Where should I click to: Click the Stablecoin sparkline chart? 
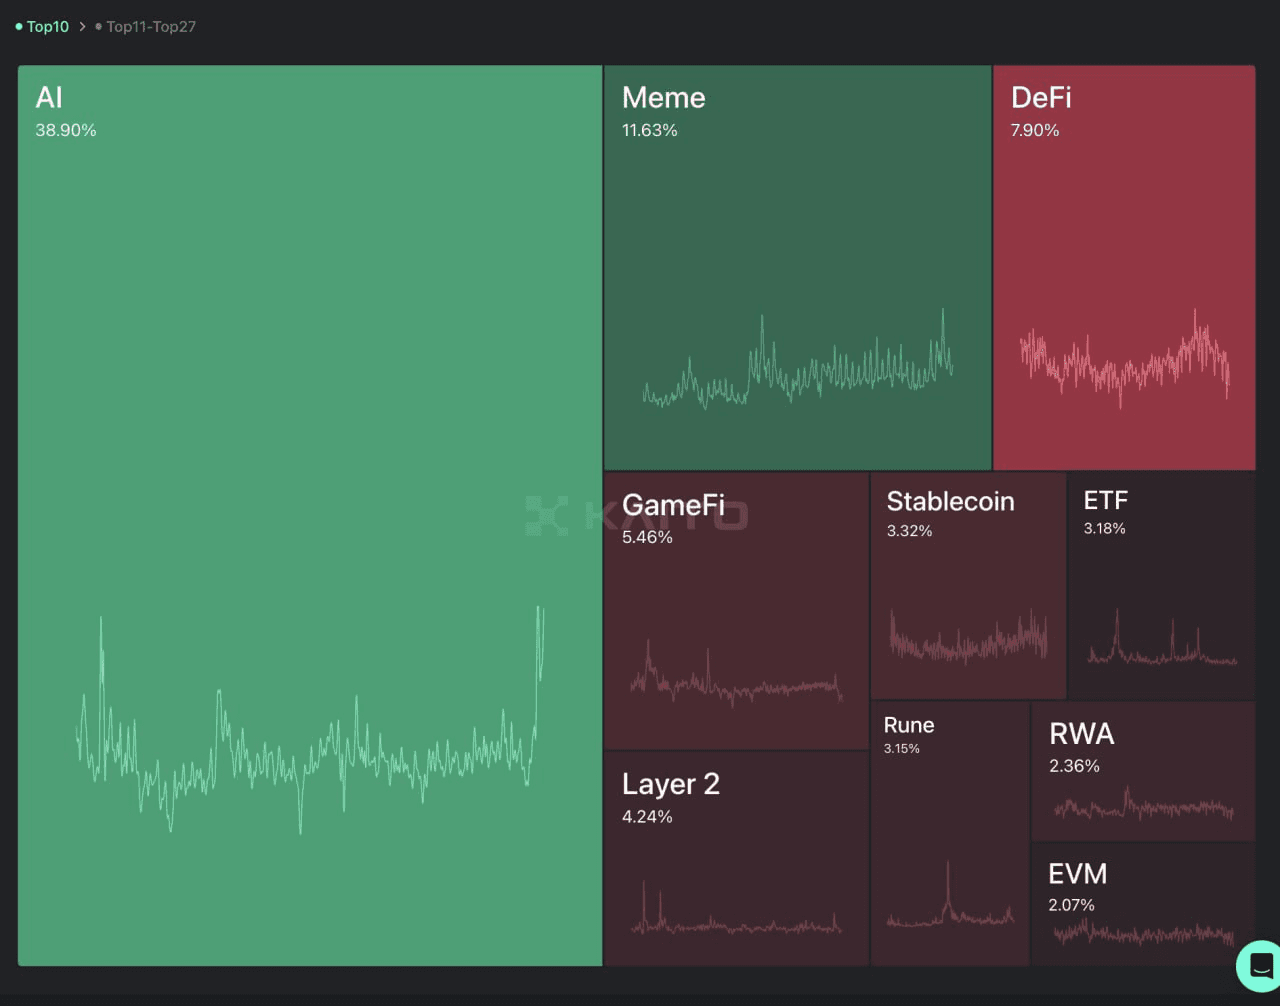[x=968, y=637]
